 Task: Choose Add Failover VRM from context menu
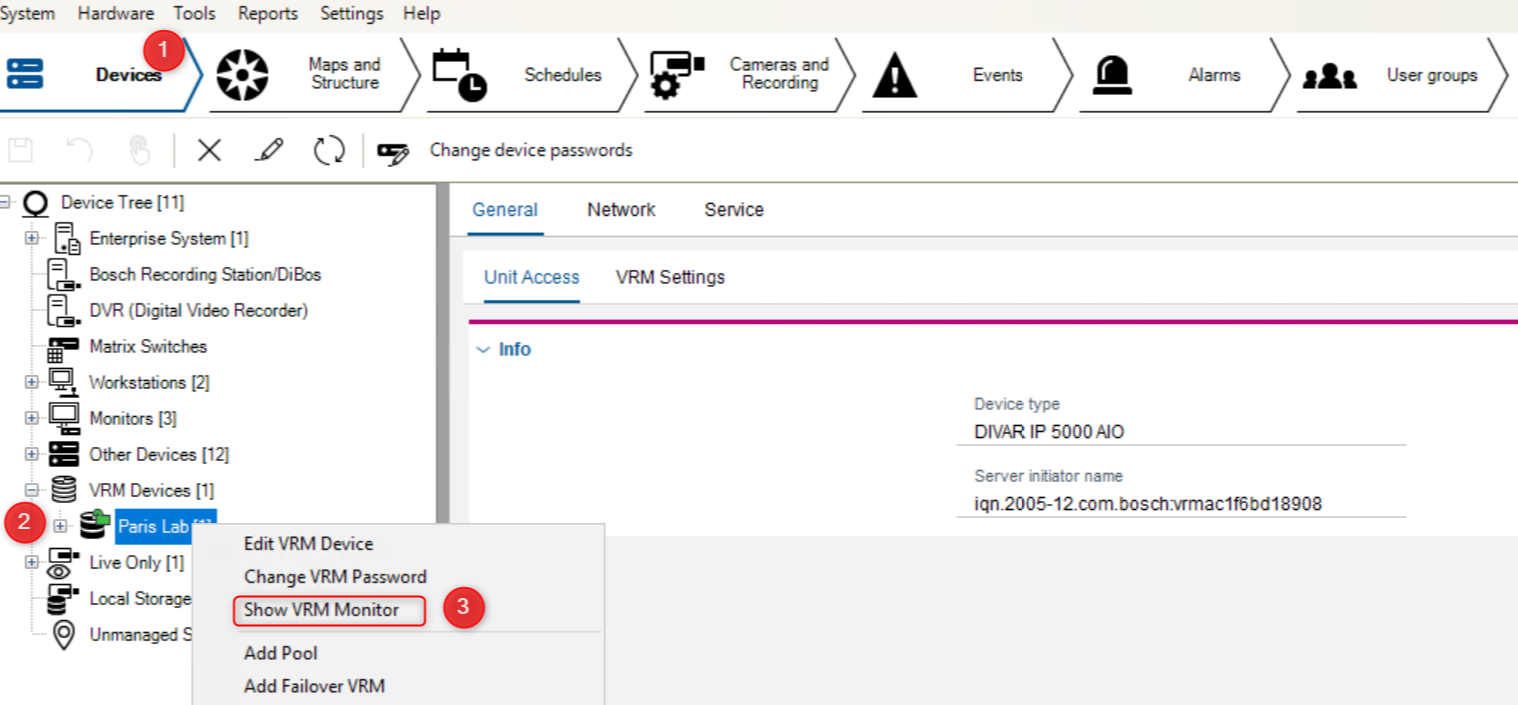coord(314,686)
